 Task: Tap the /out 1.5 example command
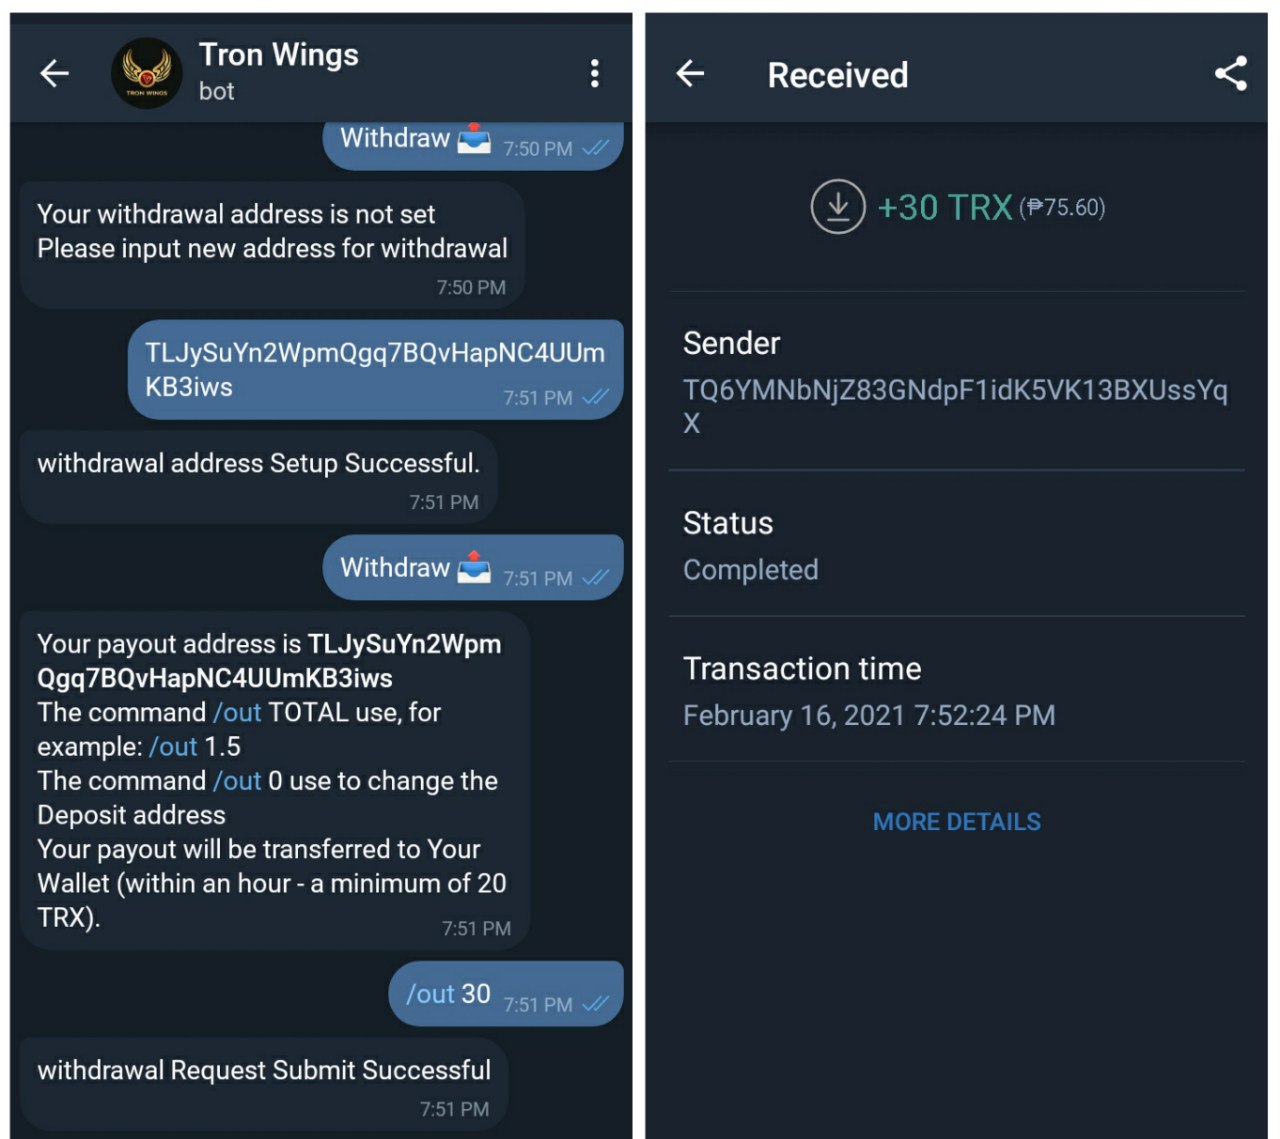[x=173, y=747]
